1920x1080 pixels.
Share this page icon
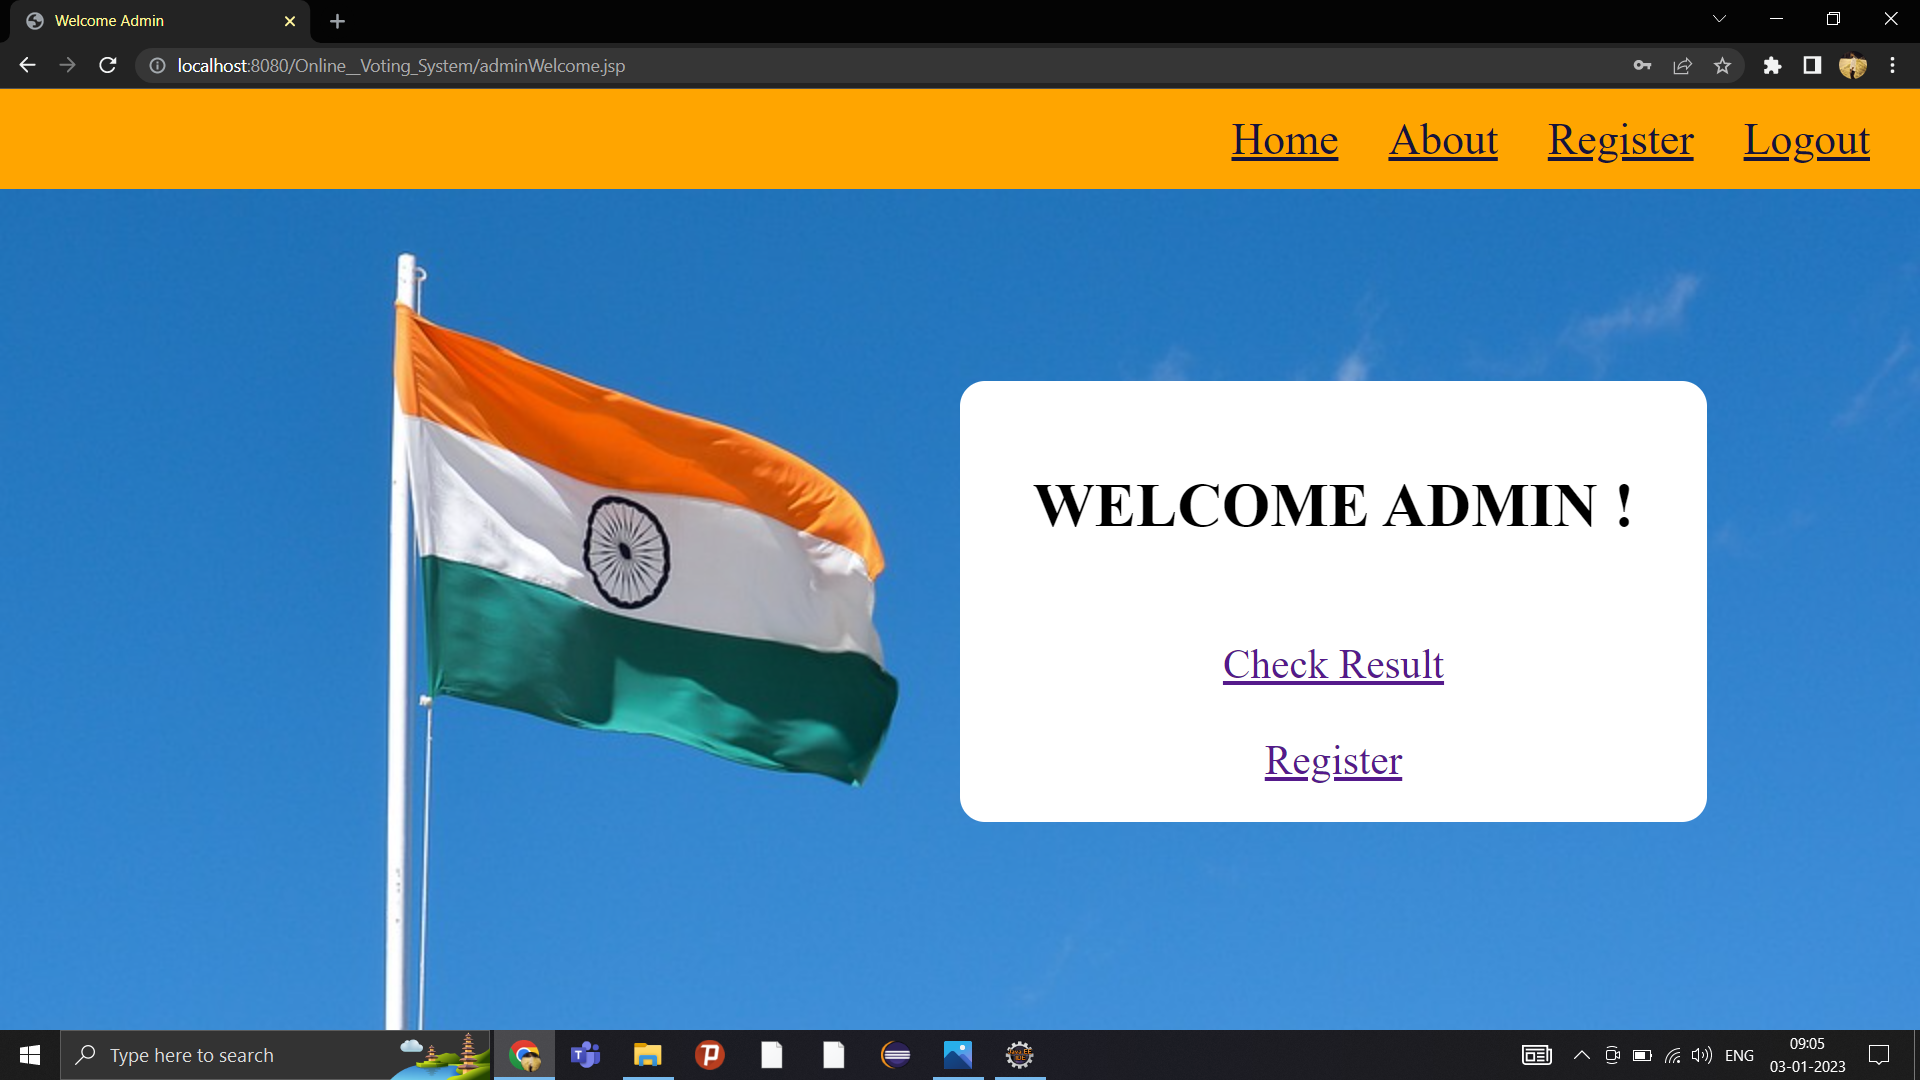coord(1682,65)
